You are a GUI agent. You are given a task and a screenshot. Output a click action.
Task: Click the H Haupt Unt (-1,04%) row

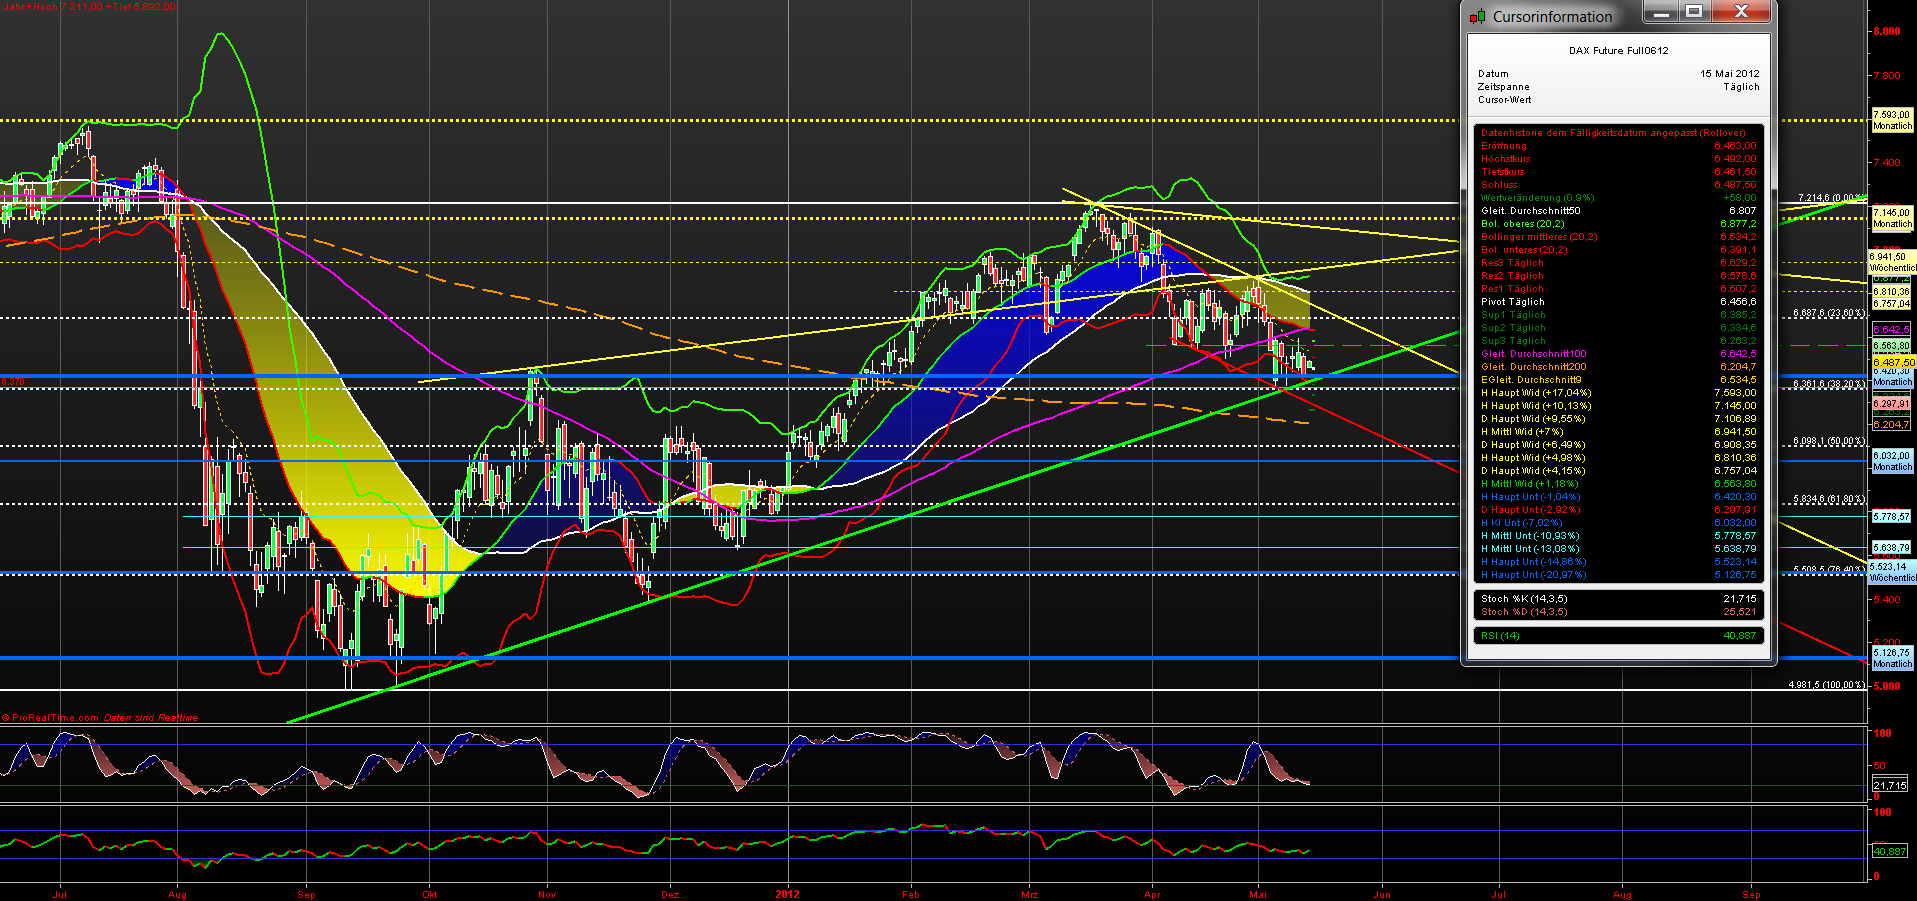(x=1618, y=497)
